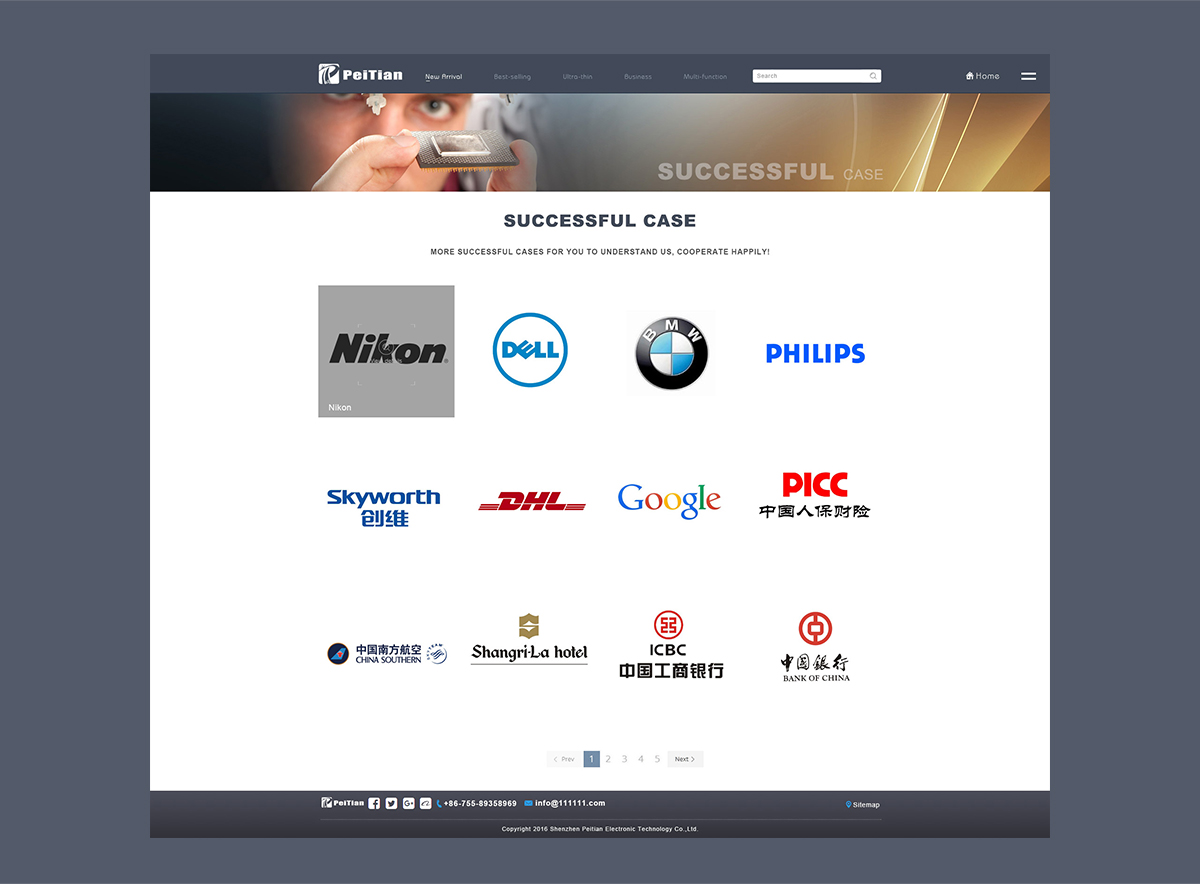
Task: Open the BMW case logo
Action: 671,352
